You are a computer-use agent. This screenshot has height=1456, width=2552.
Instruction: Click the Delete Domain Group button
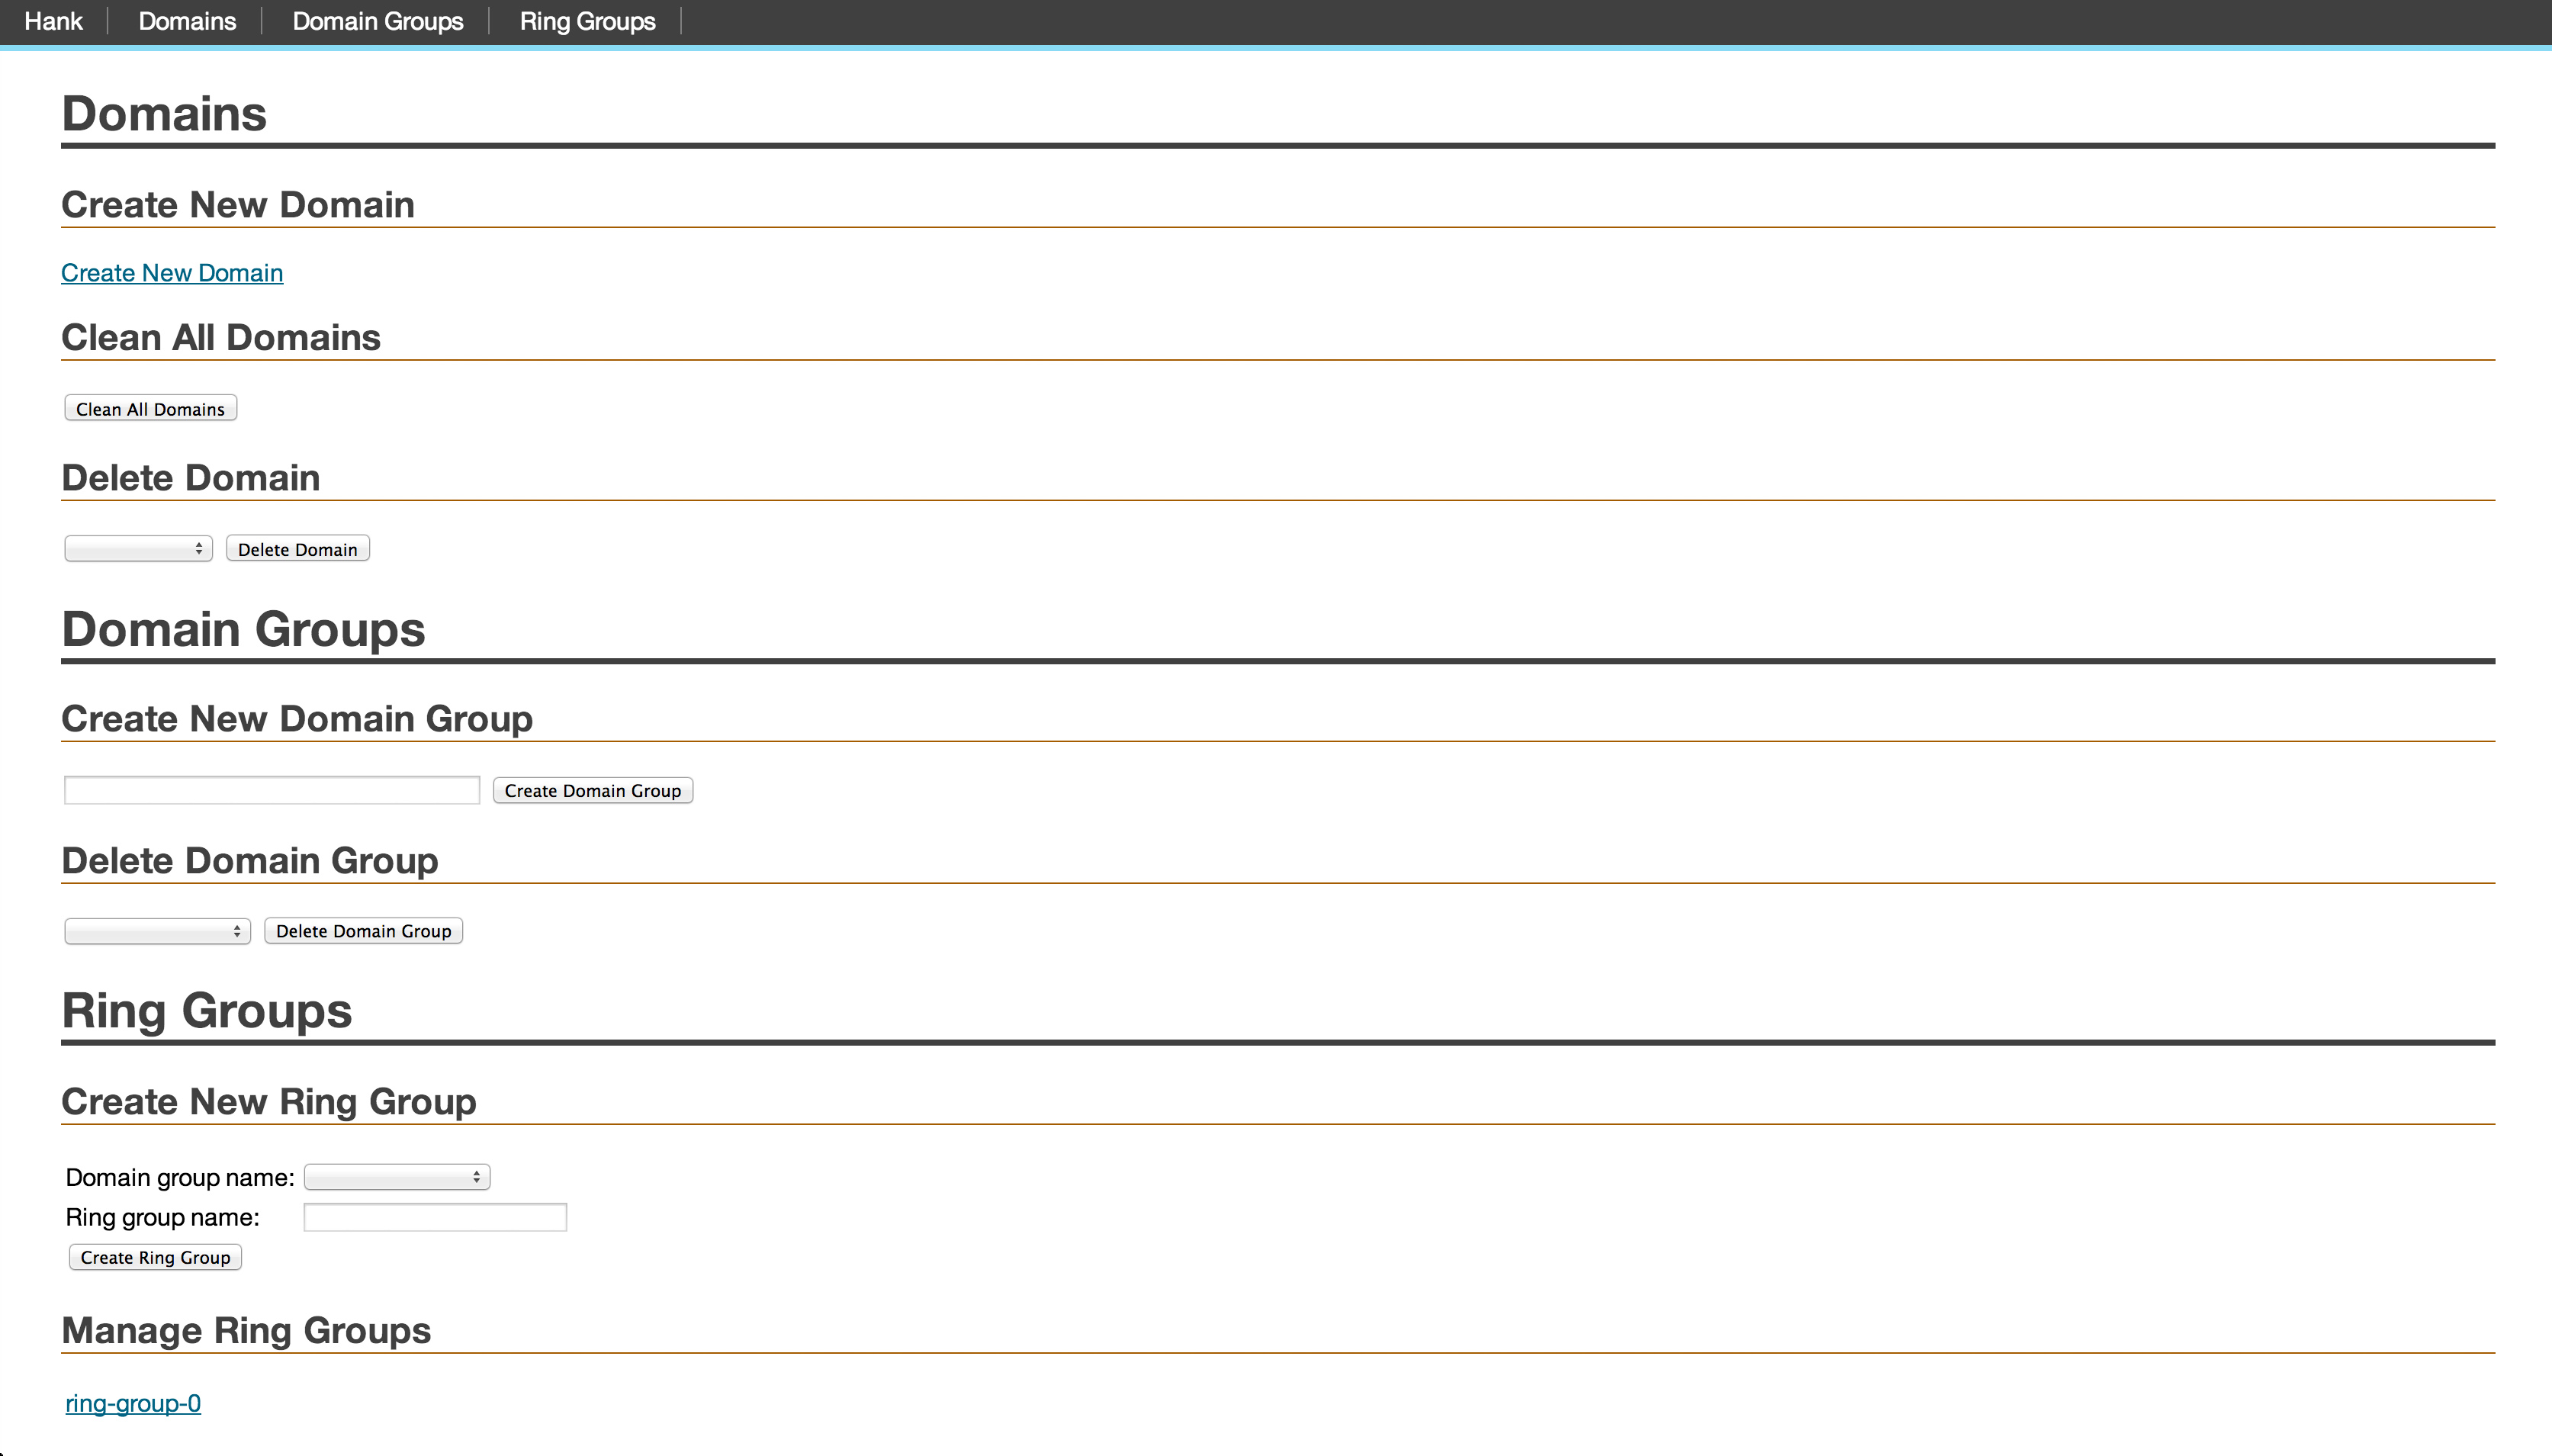(x=363, y=930)
